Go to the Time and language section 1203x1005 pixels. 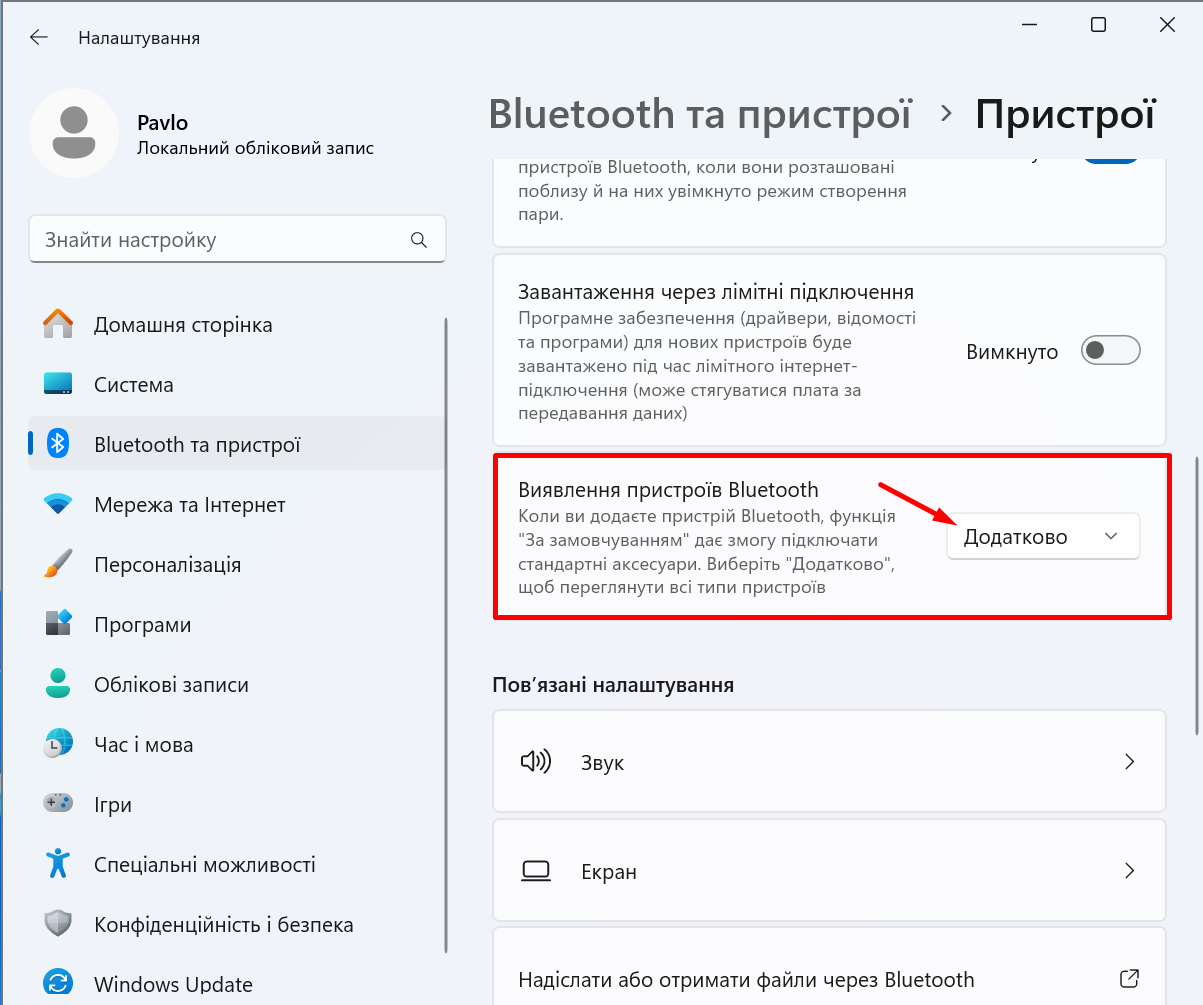click(143, 745)
